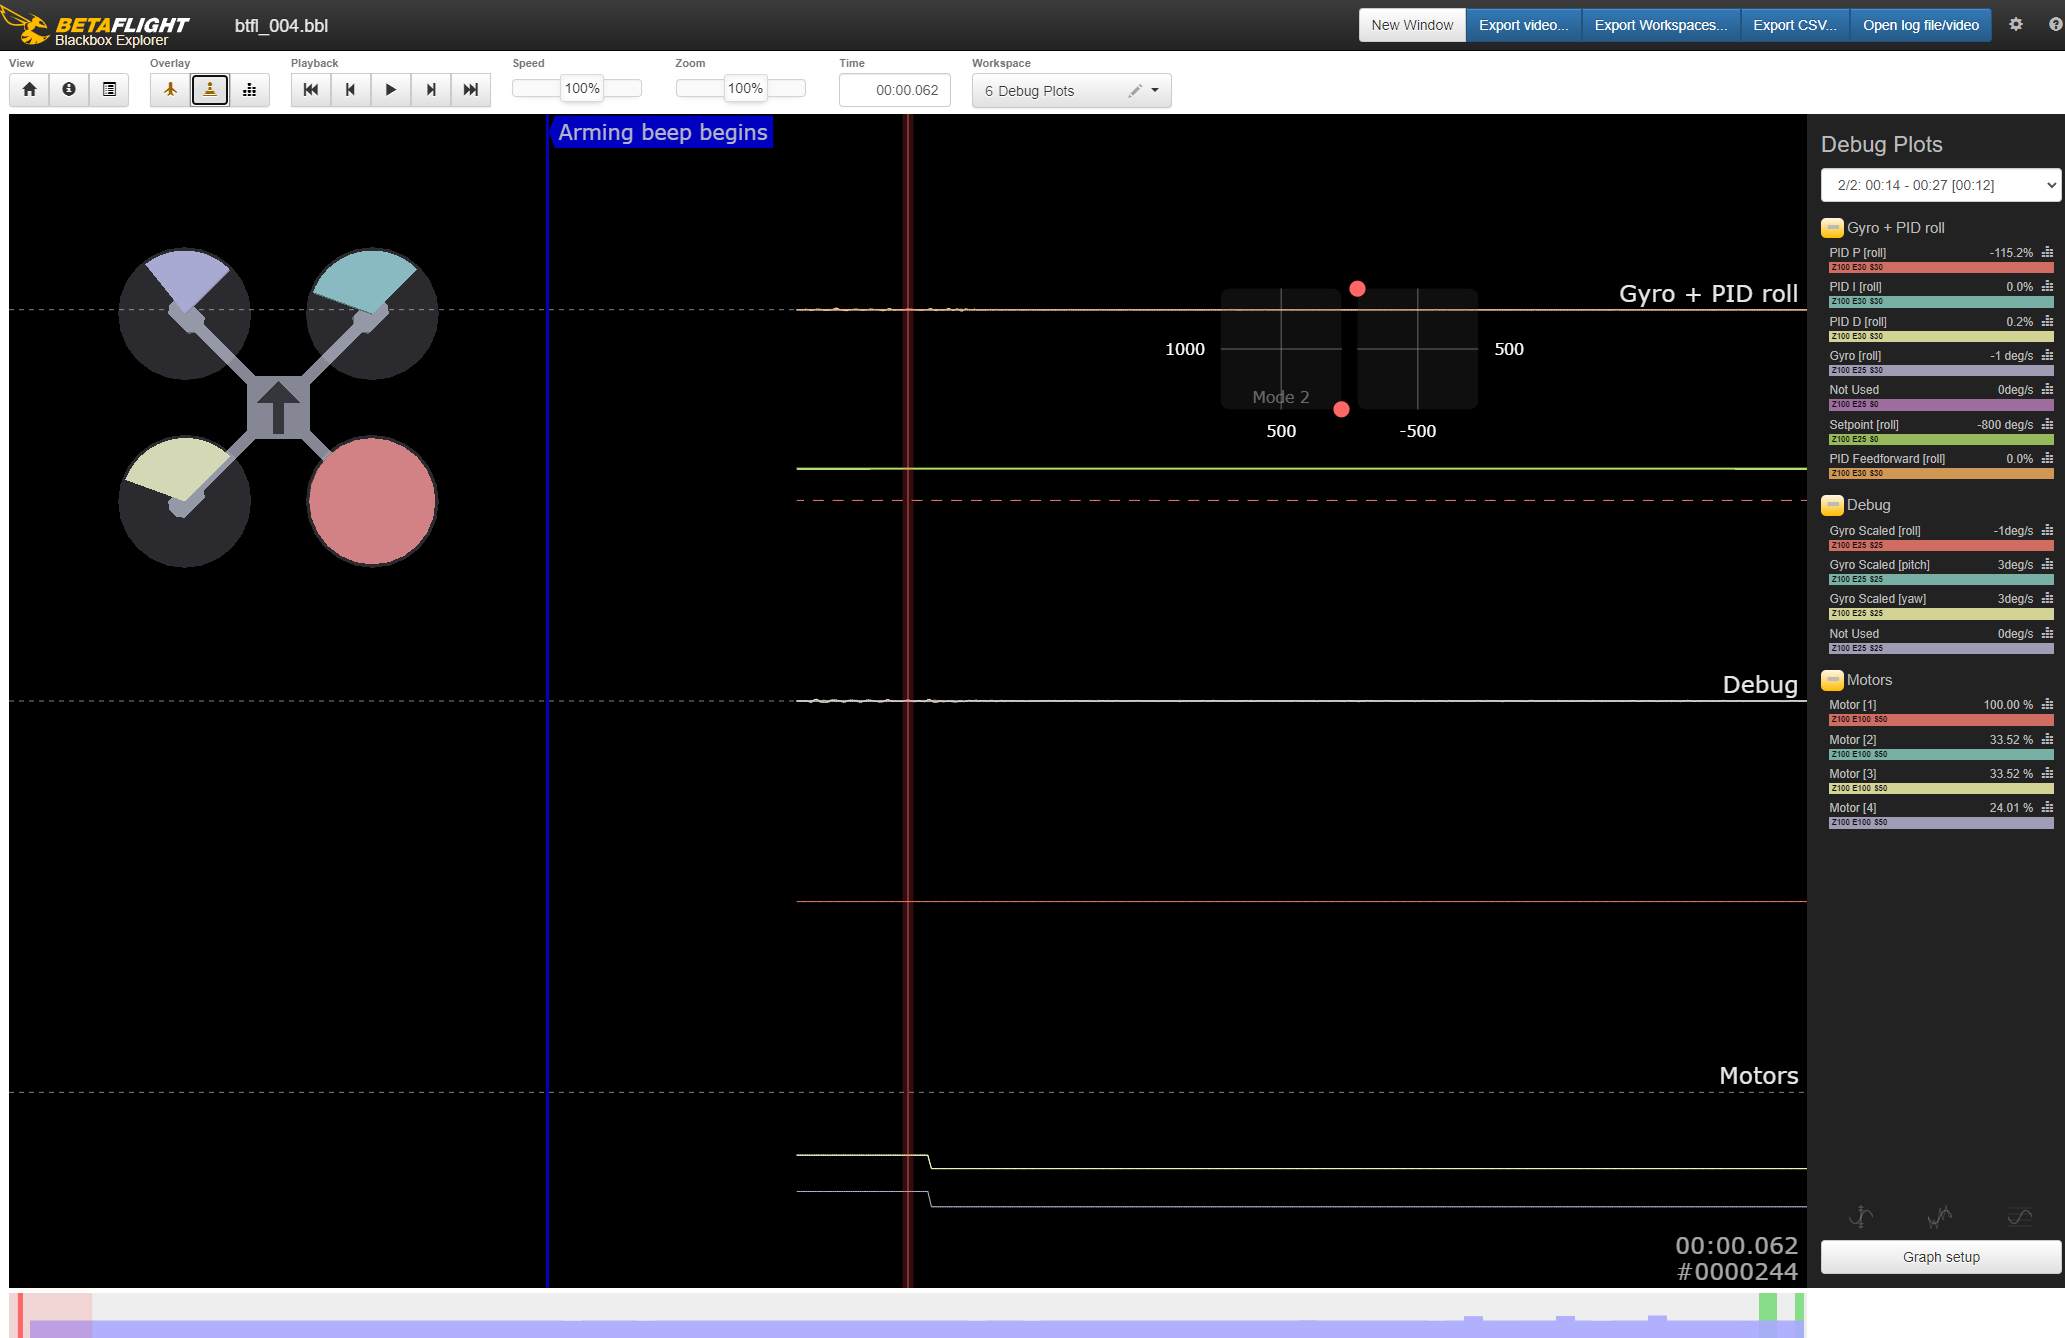Step forward one frame
This screenshot has width=2065, height=1338.
(x=431, y=90)
